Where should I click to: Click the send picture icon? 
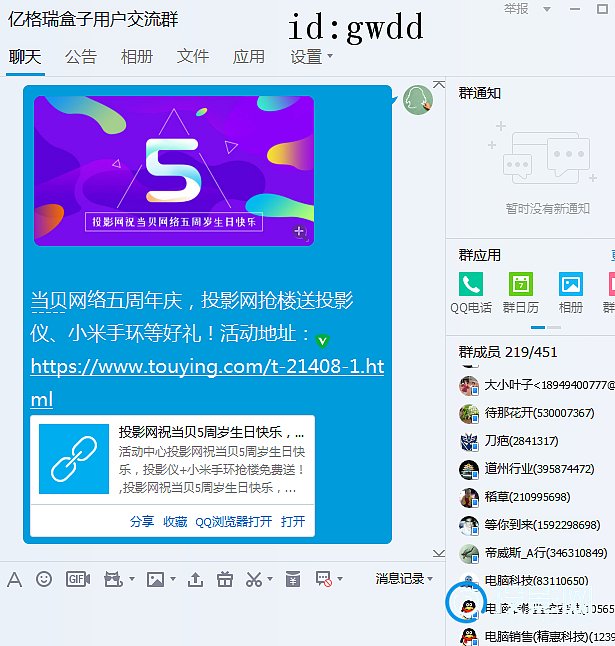[155, 579]
